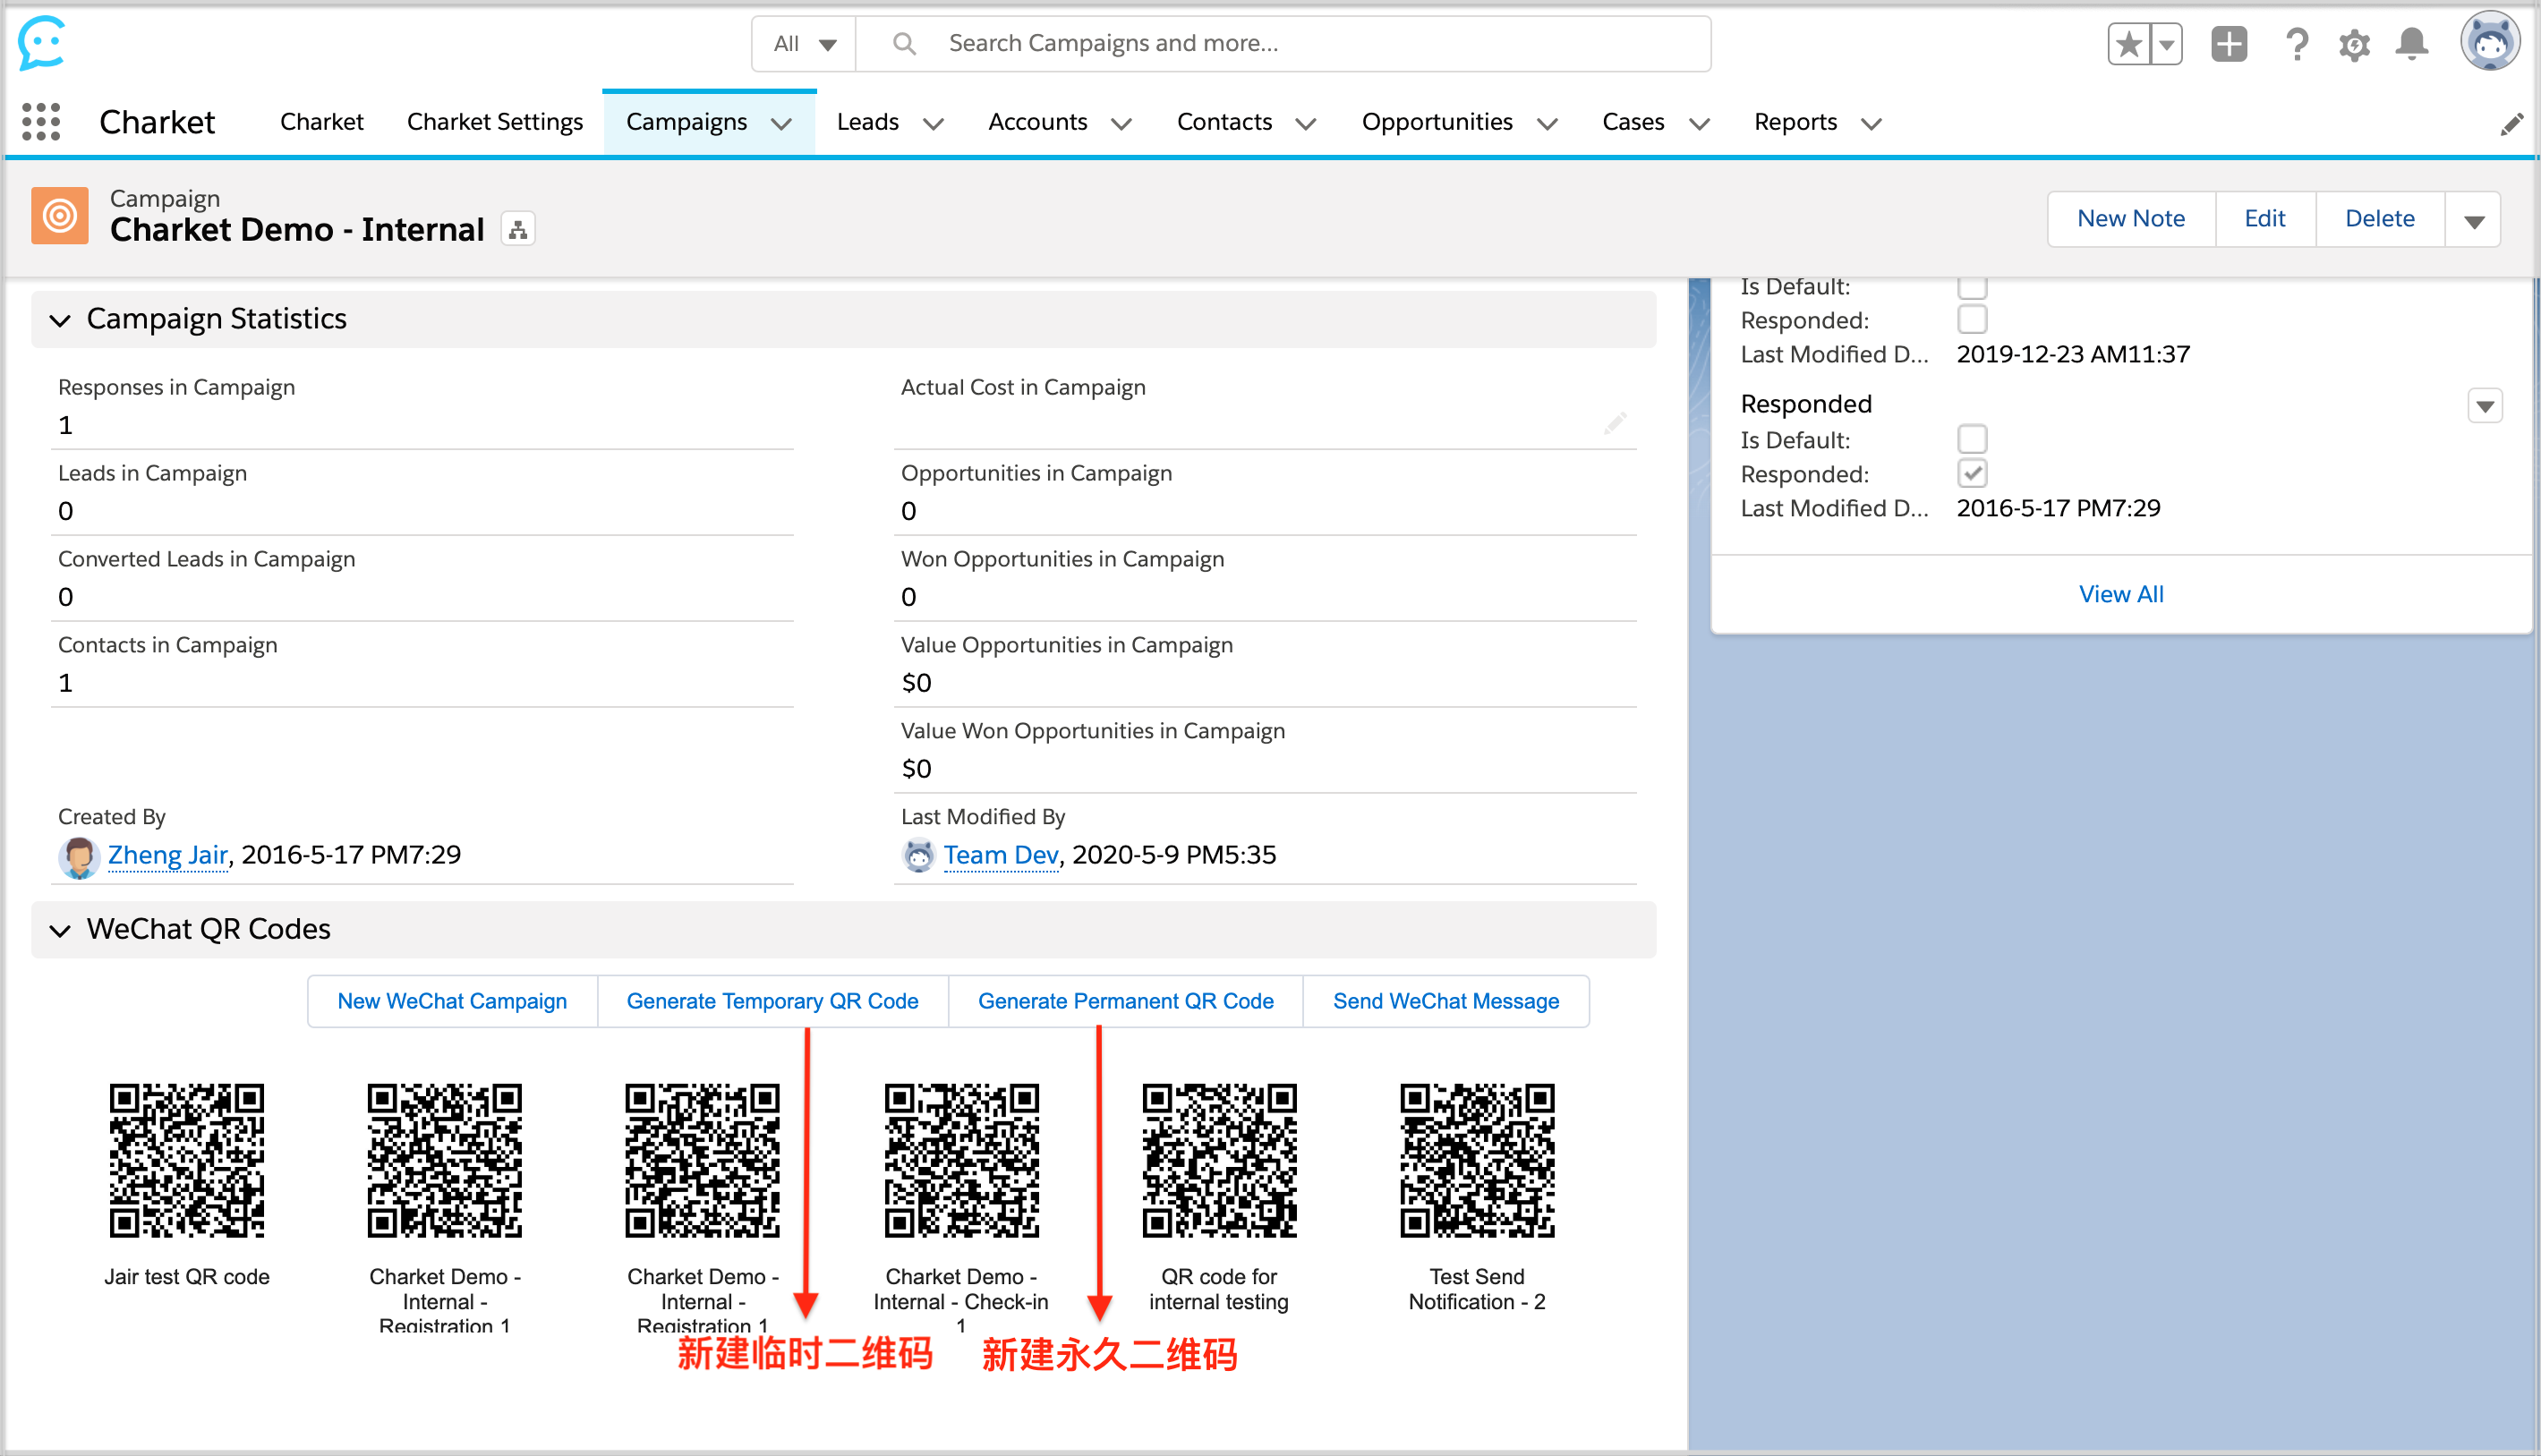The width and height of the screenshot is (2541, 1456).
Task: Open the Contacts tab
Action: coord(1224,122)
